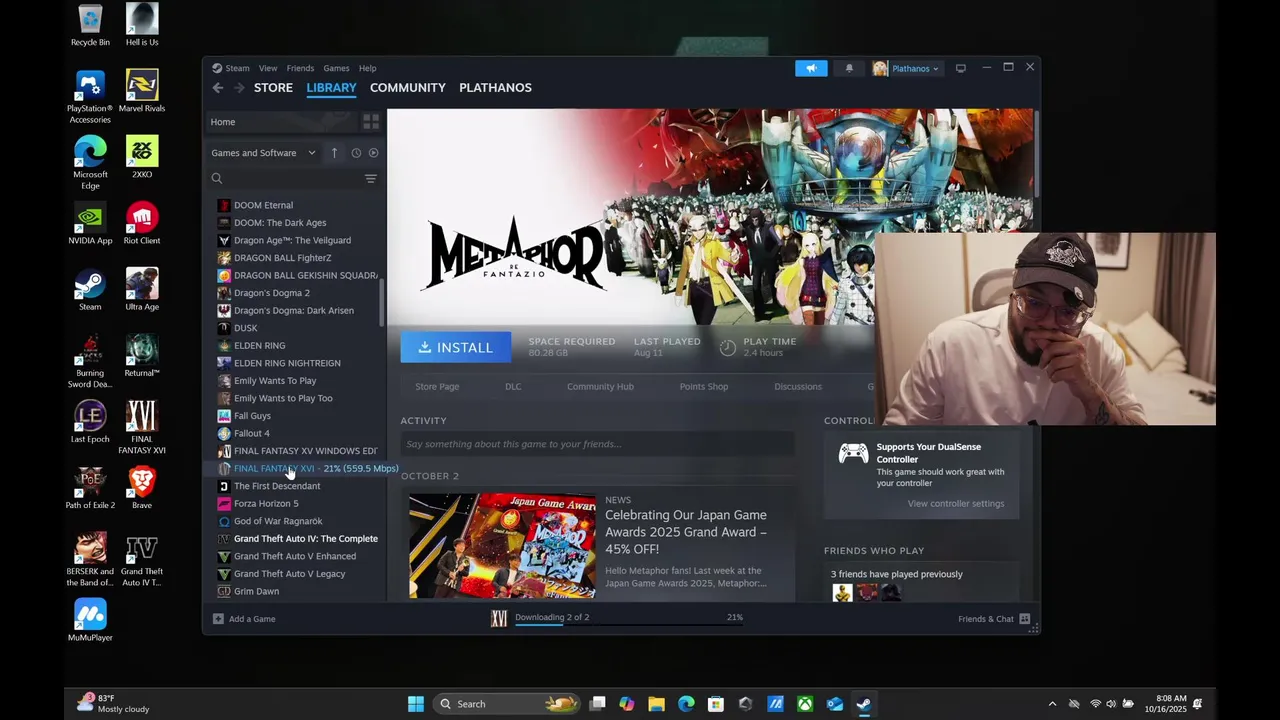This screenshot has width=1280, height=720.
Task: Open Xbox app in taskbar
Action: [x=805, y=704]
